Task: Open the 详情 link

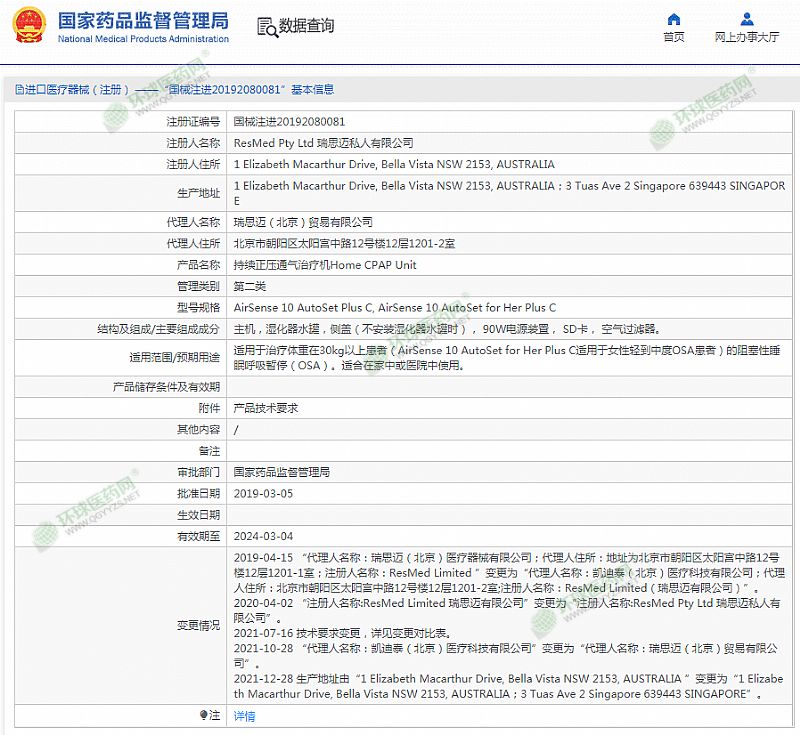Action: tap(244, 716)
